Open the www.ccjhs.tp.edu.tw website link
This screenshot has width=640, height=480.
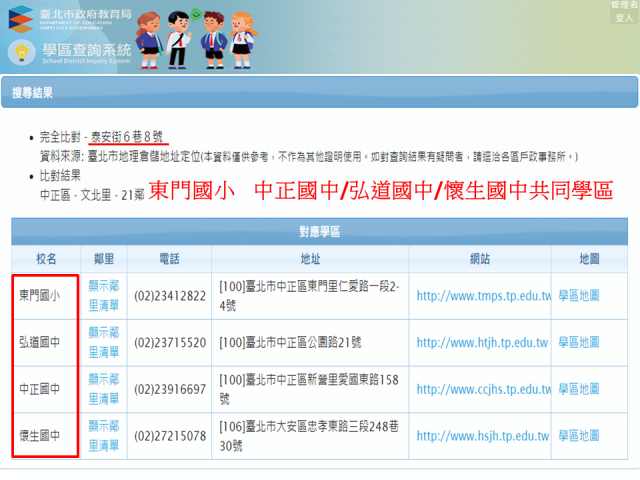pyautogui.click(x=483, y=389)
